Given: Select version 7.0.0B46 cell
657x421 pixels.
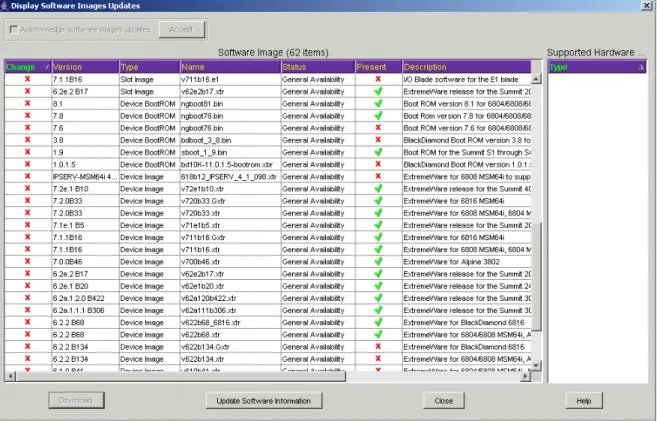Looking at the screenshot, I should point(85,261).
